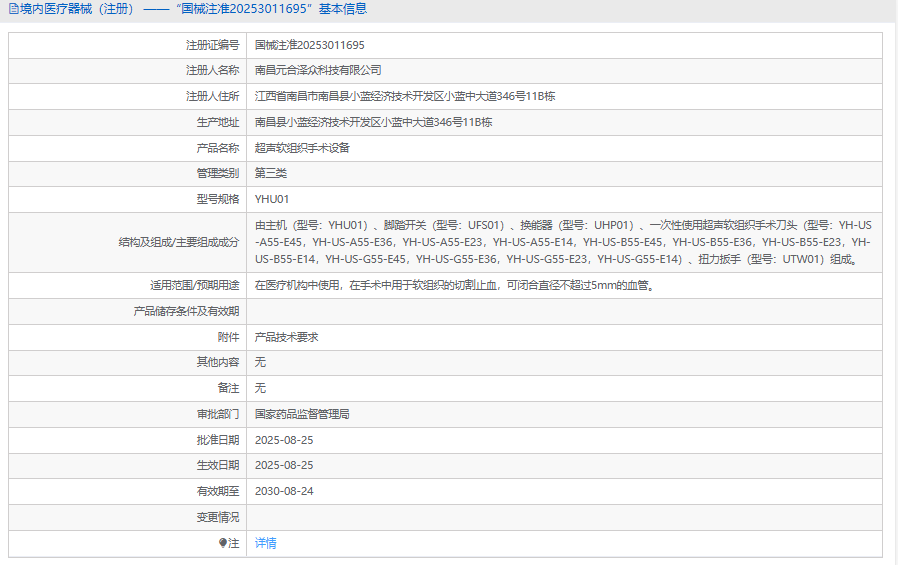Click the 注册人名称 label
Viewport: 898px width, 565px height.
click(x=212, y=70)
